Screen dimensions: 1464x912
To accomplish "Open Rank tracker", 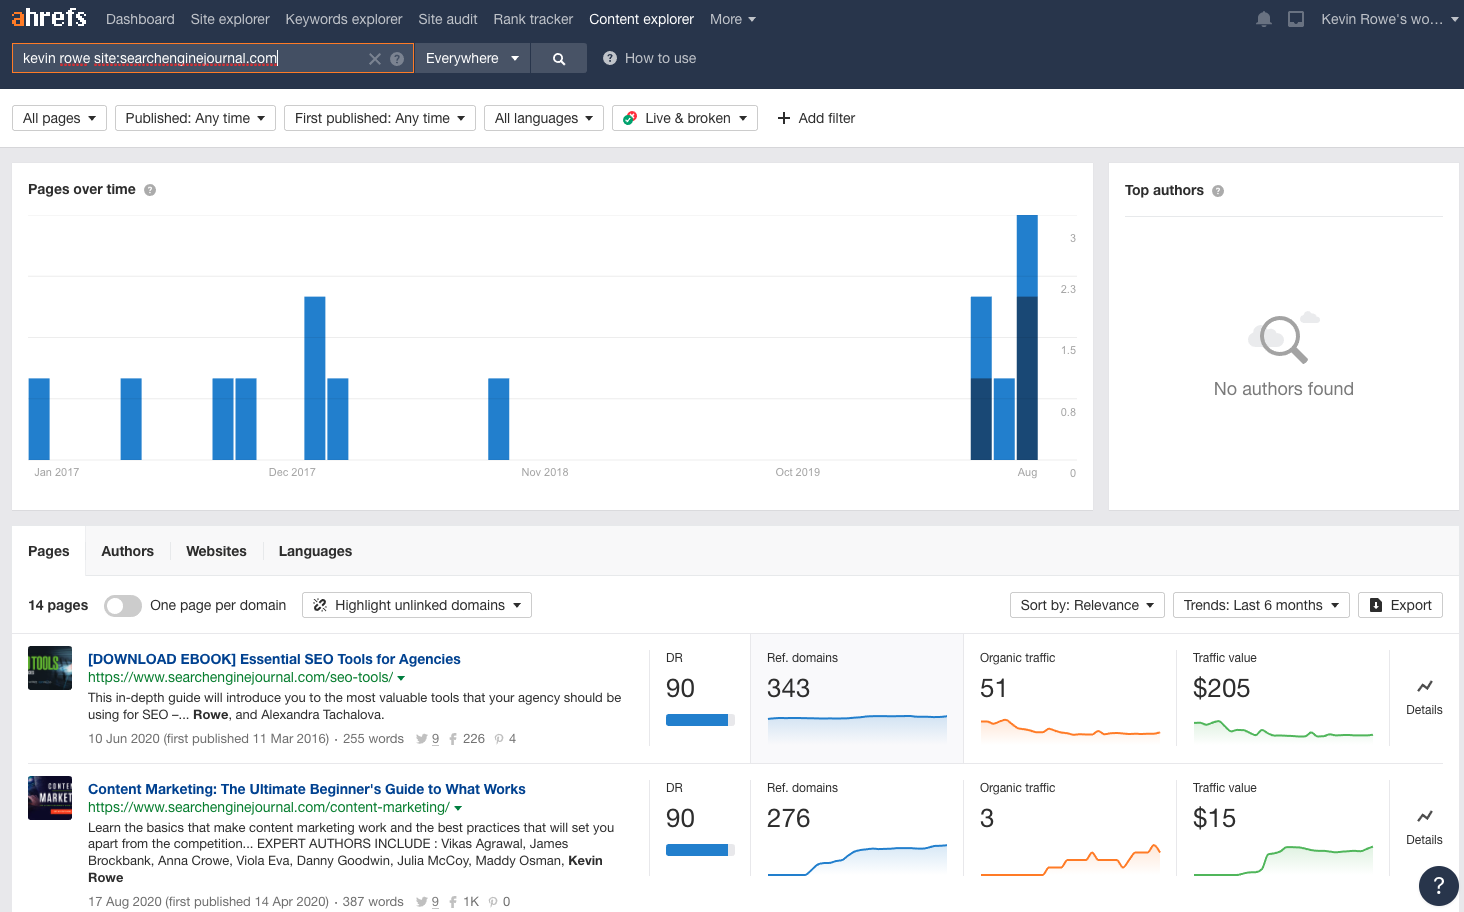I will [x=533, y=19].
